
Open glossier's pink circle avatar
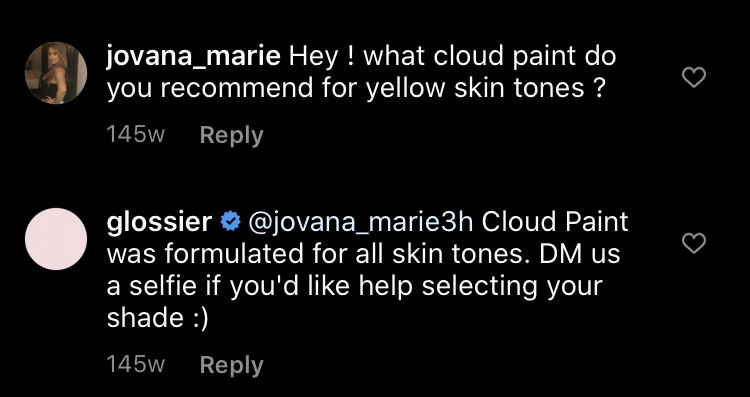(x=56, y=239)
